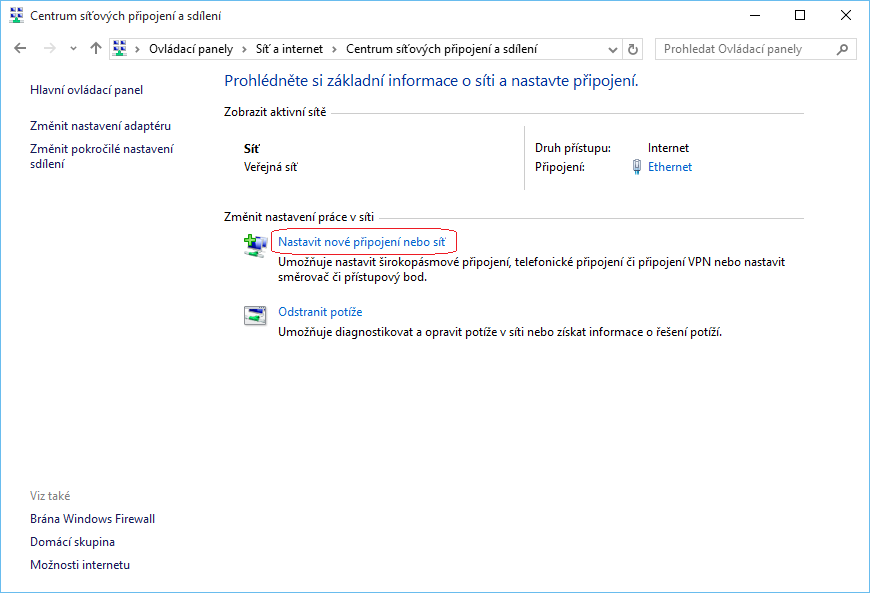The width and height of the screenshot is (870, 593).
Task: Click the search magnifier icon
Action: [x=846, y=48]
